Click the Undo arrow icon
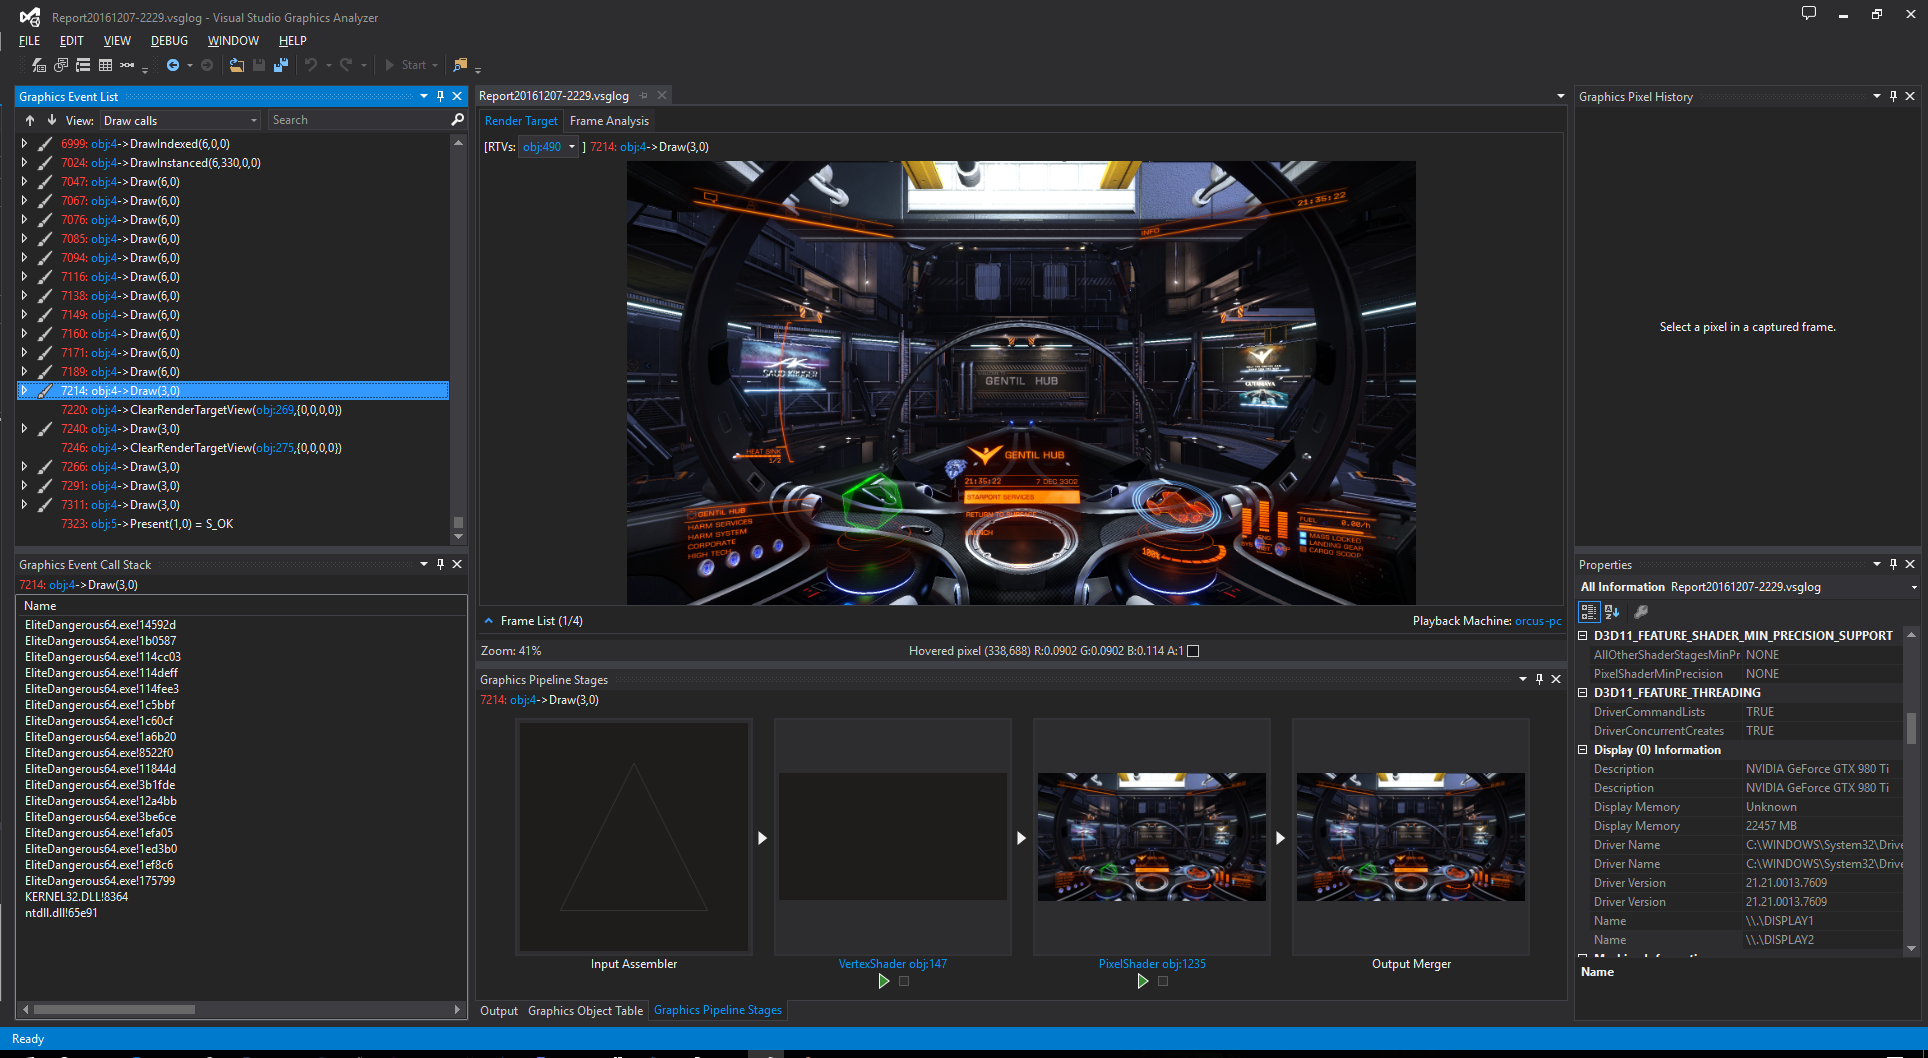 pyautogui.click(x=311, y=65)
